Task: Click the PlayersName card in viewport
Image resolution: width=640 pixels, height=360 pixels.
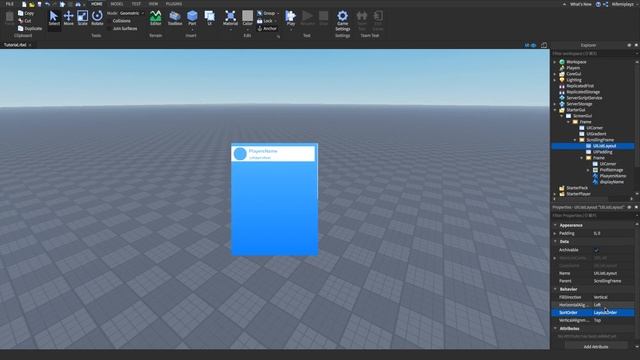Action: pos(273,154)
